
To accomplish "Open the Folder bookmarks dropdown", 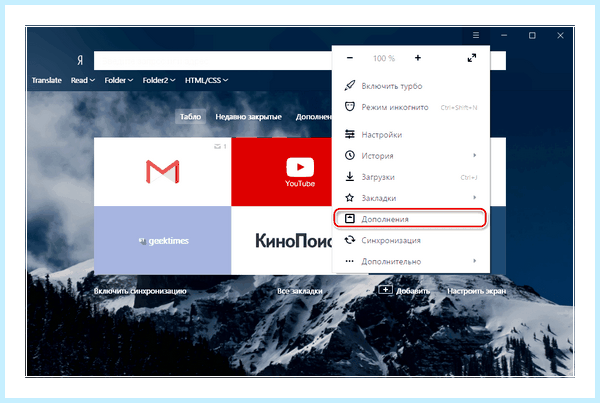I will click(x=119, y=80).
